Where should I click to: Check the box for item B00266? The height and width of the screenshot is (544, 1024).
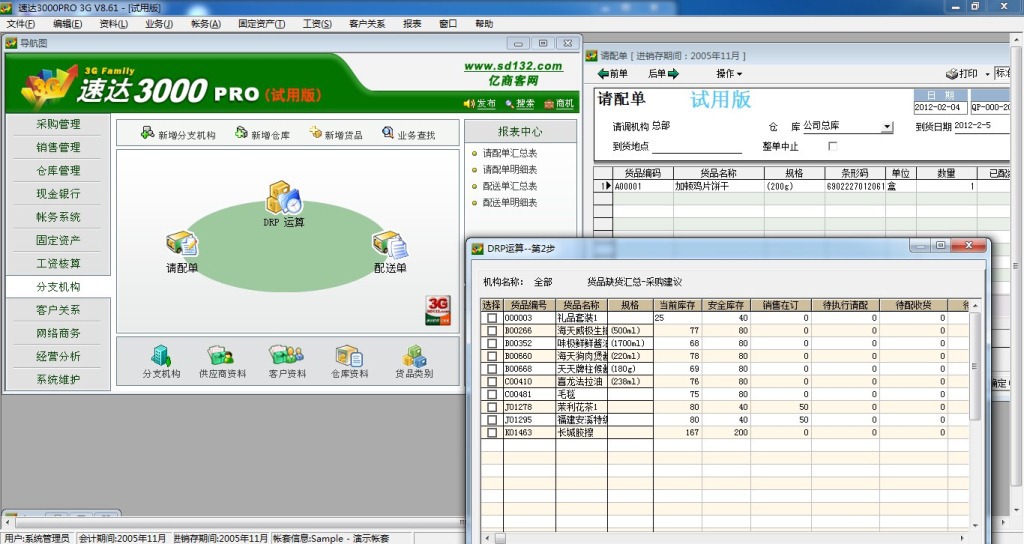[492, 331]
